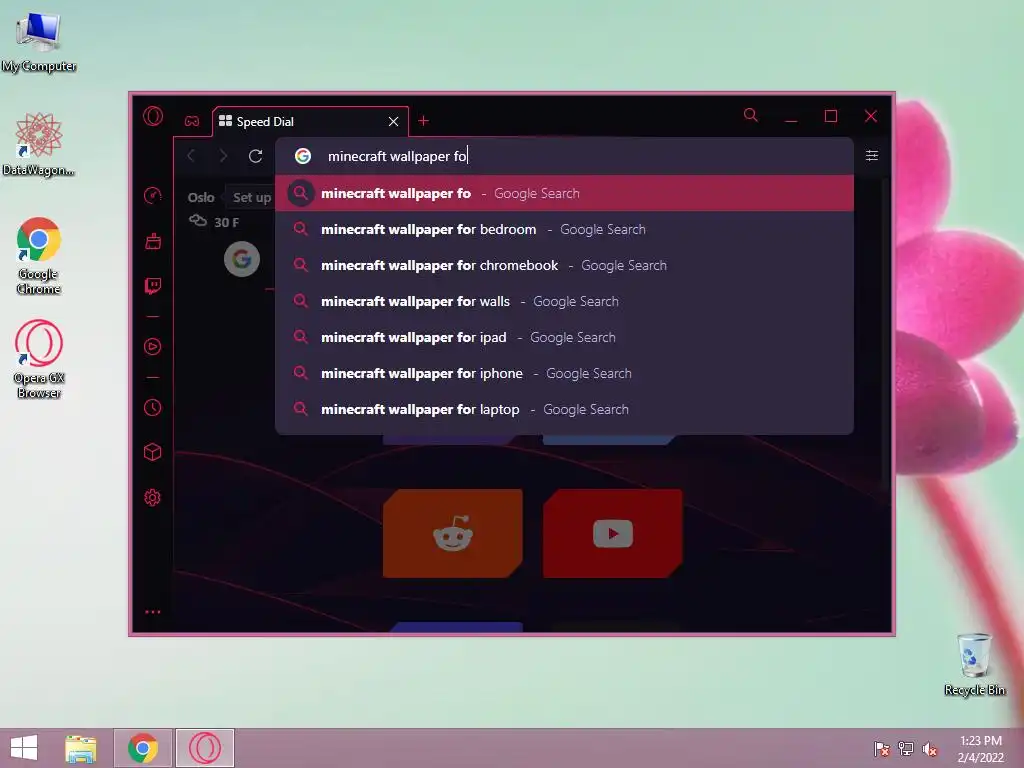
Task: Open sidebar setup three dots
Action: 153,612
